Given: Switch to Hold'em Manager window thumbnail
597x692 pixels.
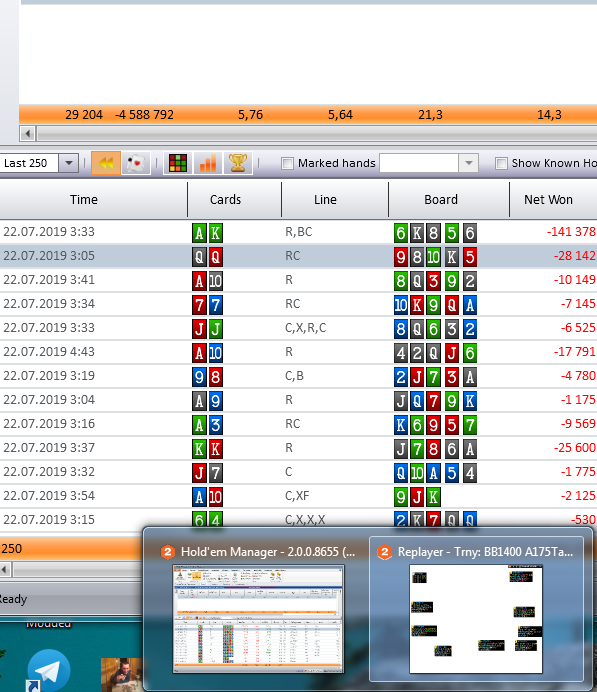Looking at the screenshot, I should click(x=258, y=619).
